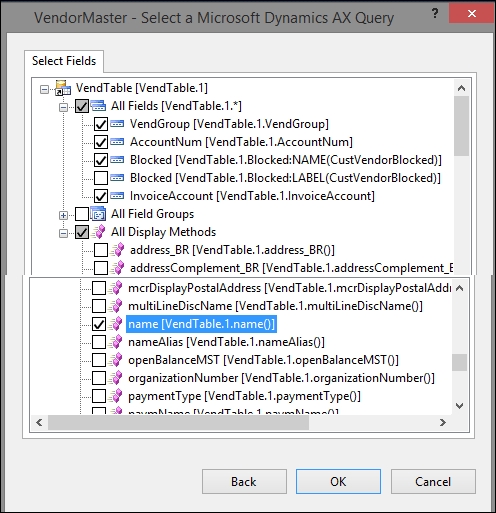Click the VendTable root node icon
Viewport: 496px width, 513px height.
point(63,88)
